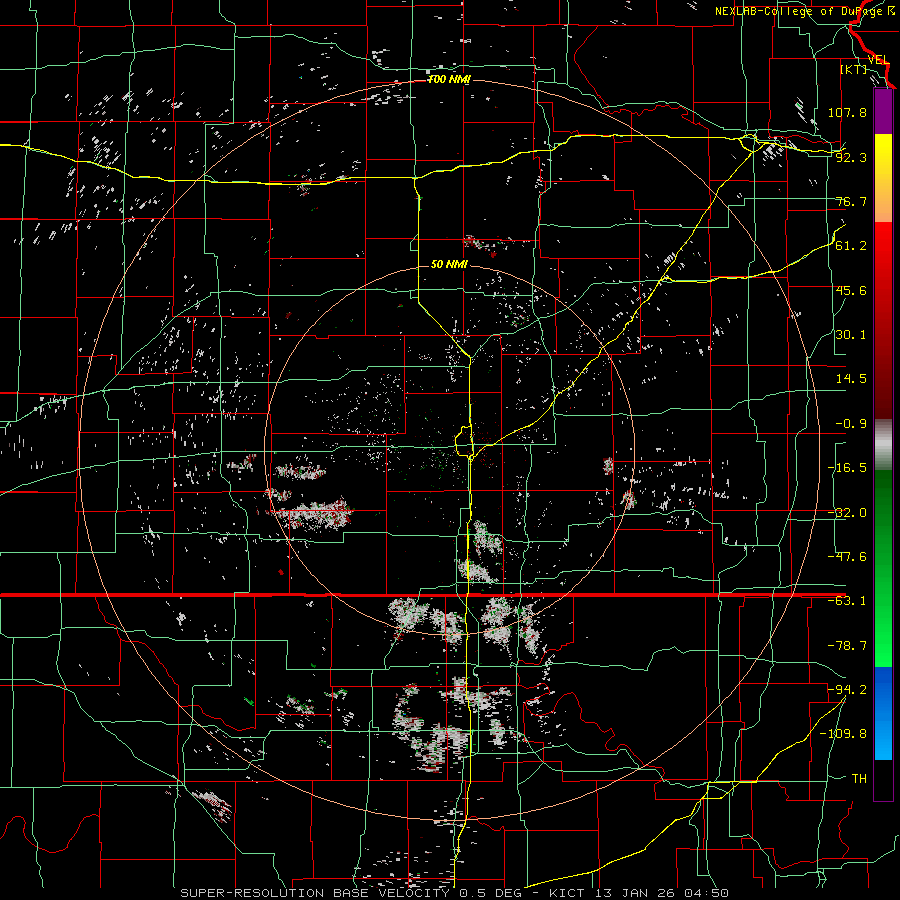This screenshot has width=900, height=900.
Task: Click the [KT] units label
Action: tap(854, 69)
